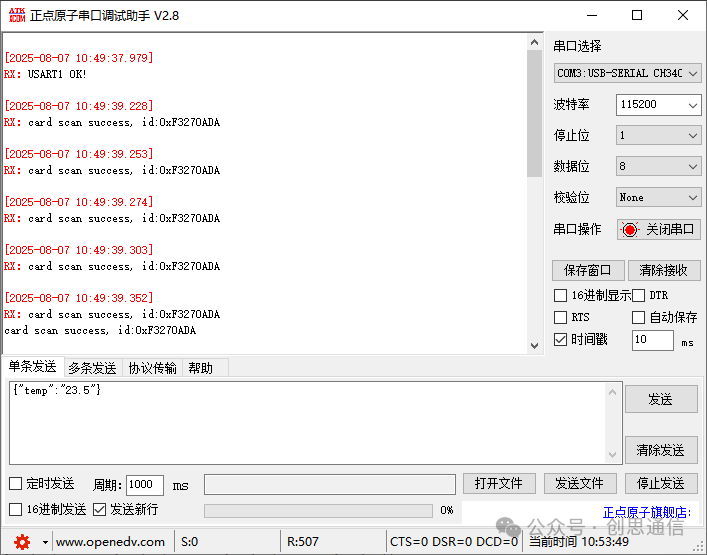
Task: Enable 自动保存 checkbox
Action: [x=638, y=317]
